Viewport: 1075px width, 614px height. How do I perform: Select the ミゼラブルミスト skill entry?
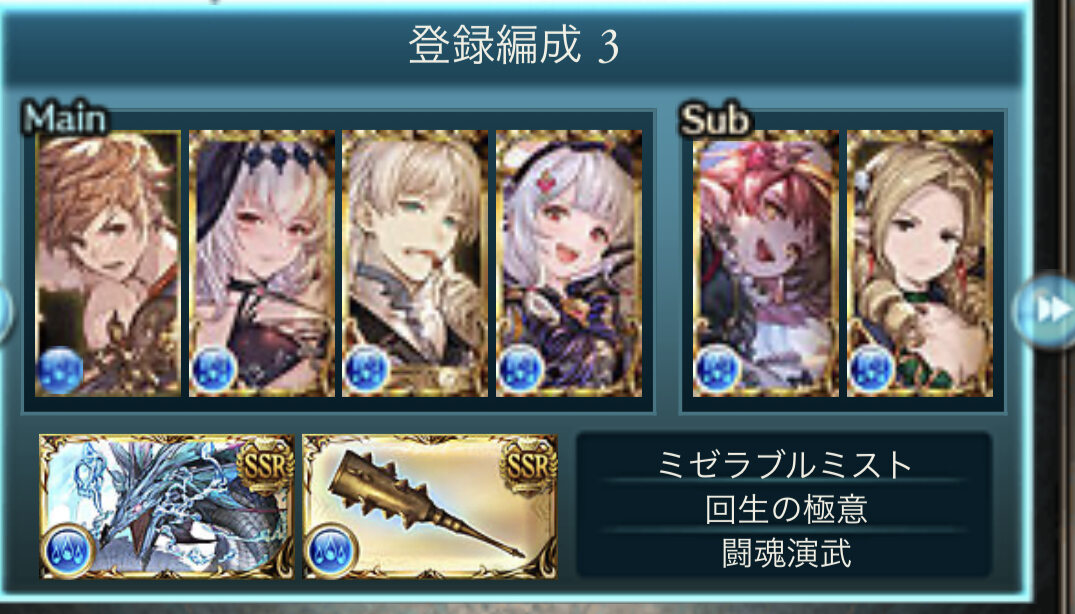pyautogui.click(x=785, y=464)
